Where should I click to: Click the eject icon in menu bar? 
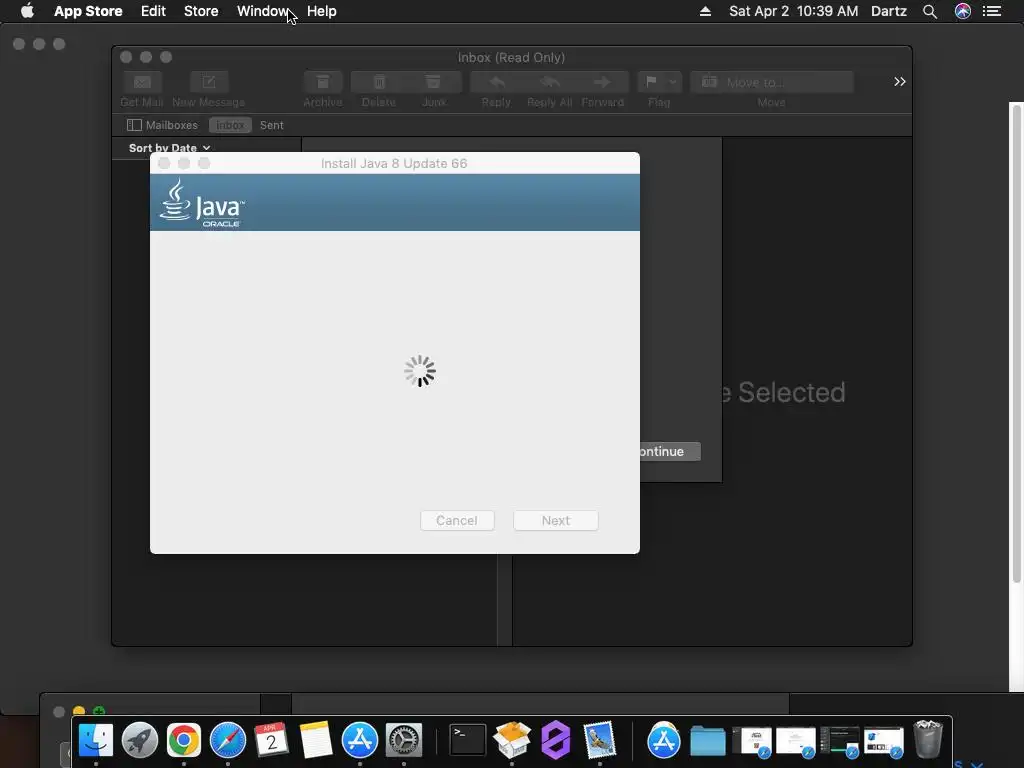(x=705, y=11)
